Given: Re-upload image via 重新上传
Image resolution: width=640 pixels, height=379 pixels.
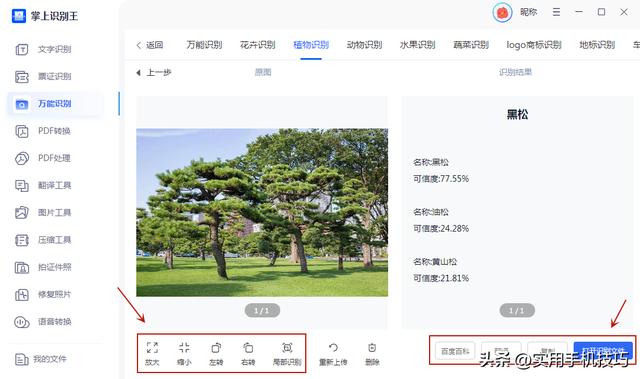Looking at the screenshot, I should (333, 353).
